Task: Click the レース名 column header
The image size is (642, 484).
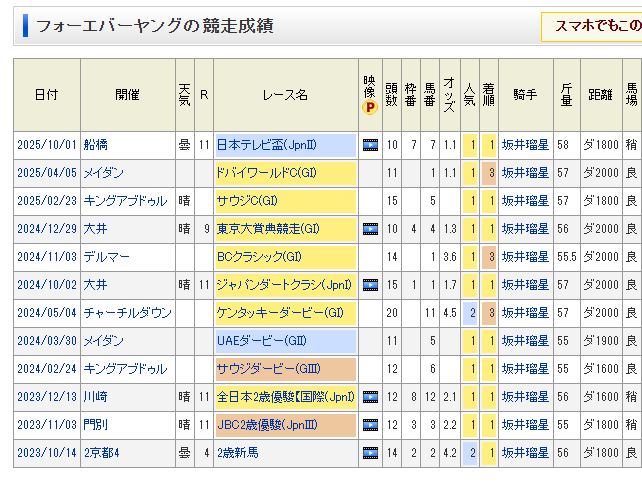Action: (x=285, y=95)
